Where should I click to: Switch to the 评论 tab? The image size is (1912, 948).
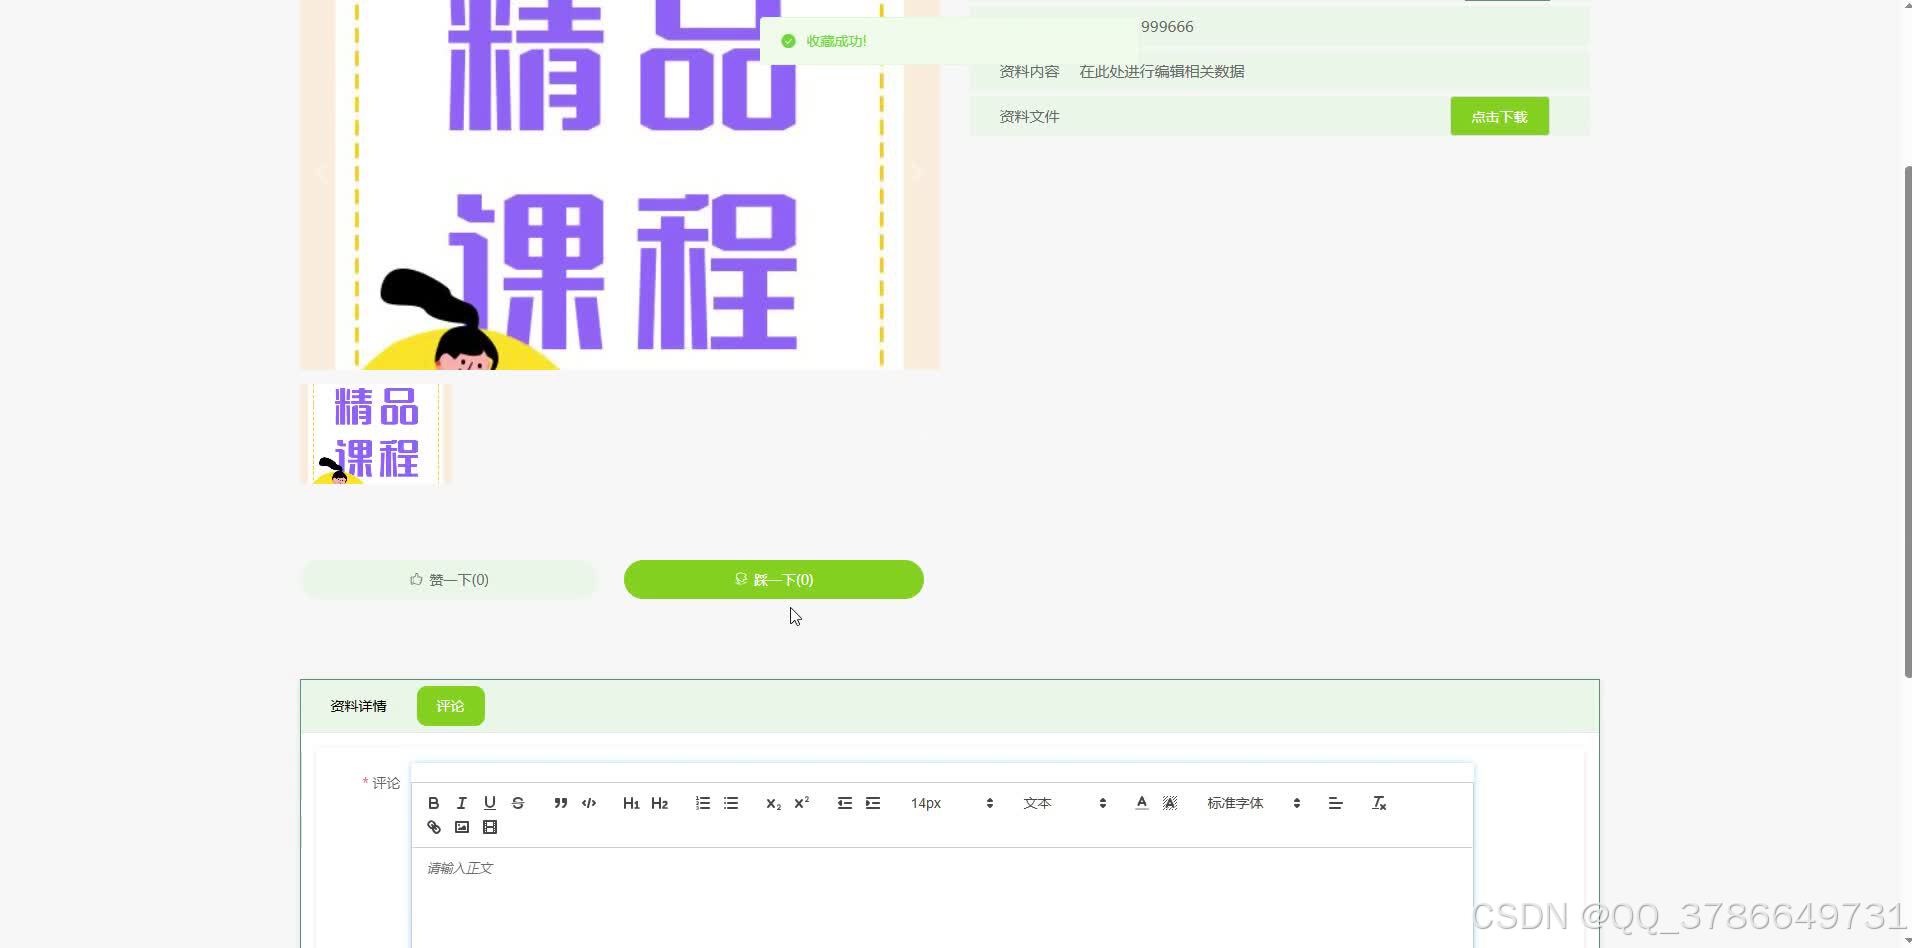(x=450, y=705)
